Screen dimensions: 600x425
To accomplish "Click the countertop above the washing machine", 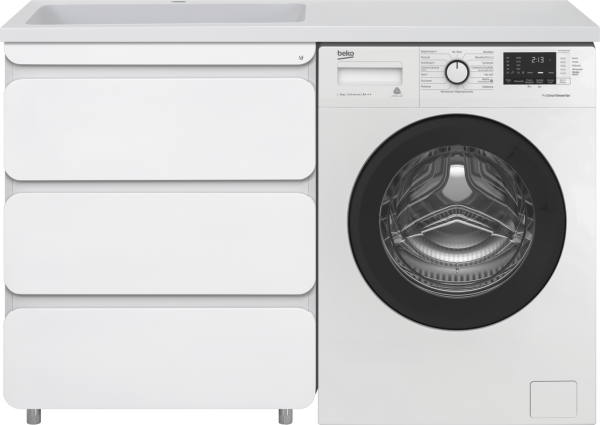I will coord(460,30).
